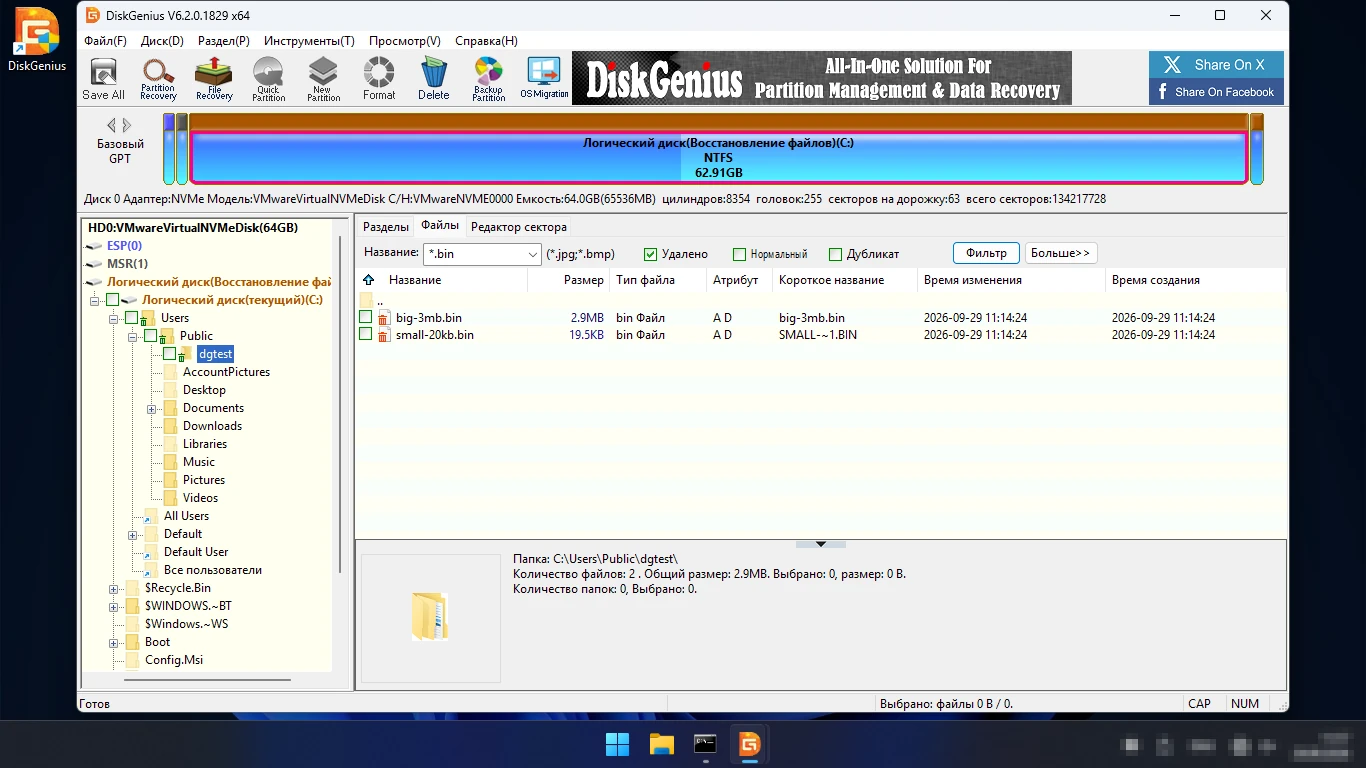Viewport: 1366px width, 768px height.
Task: Tick the checkbox for big-3mb.bin
Action: coord(366,317)
